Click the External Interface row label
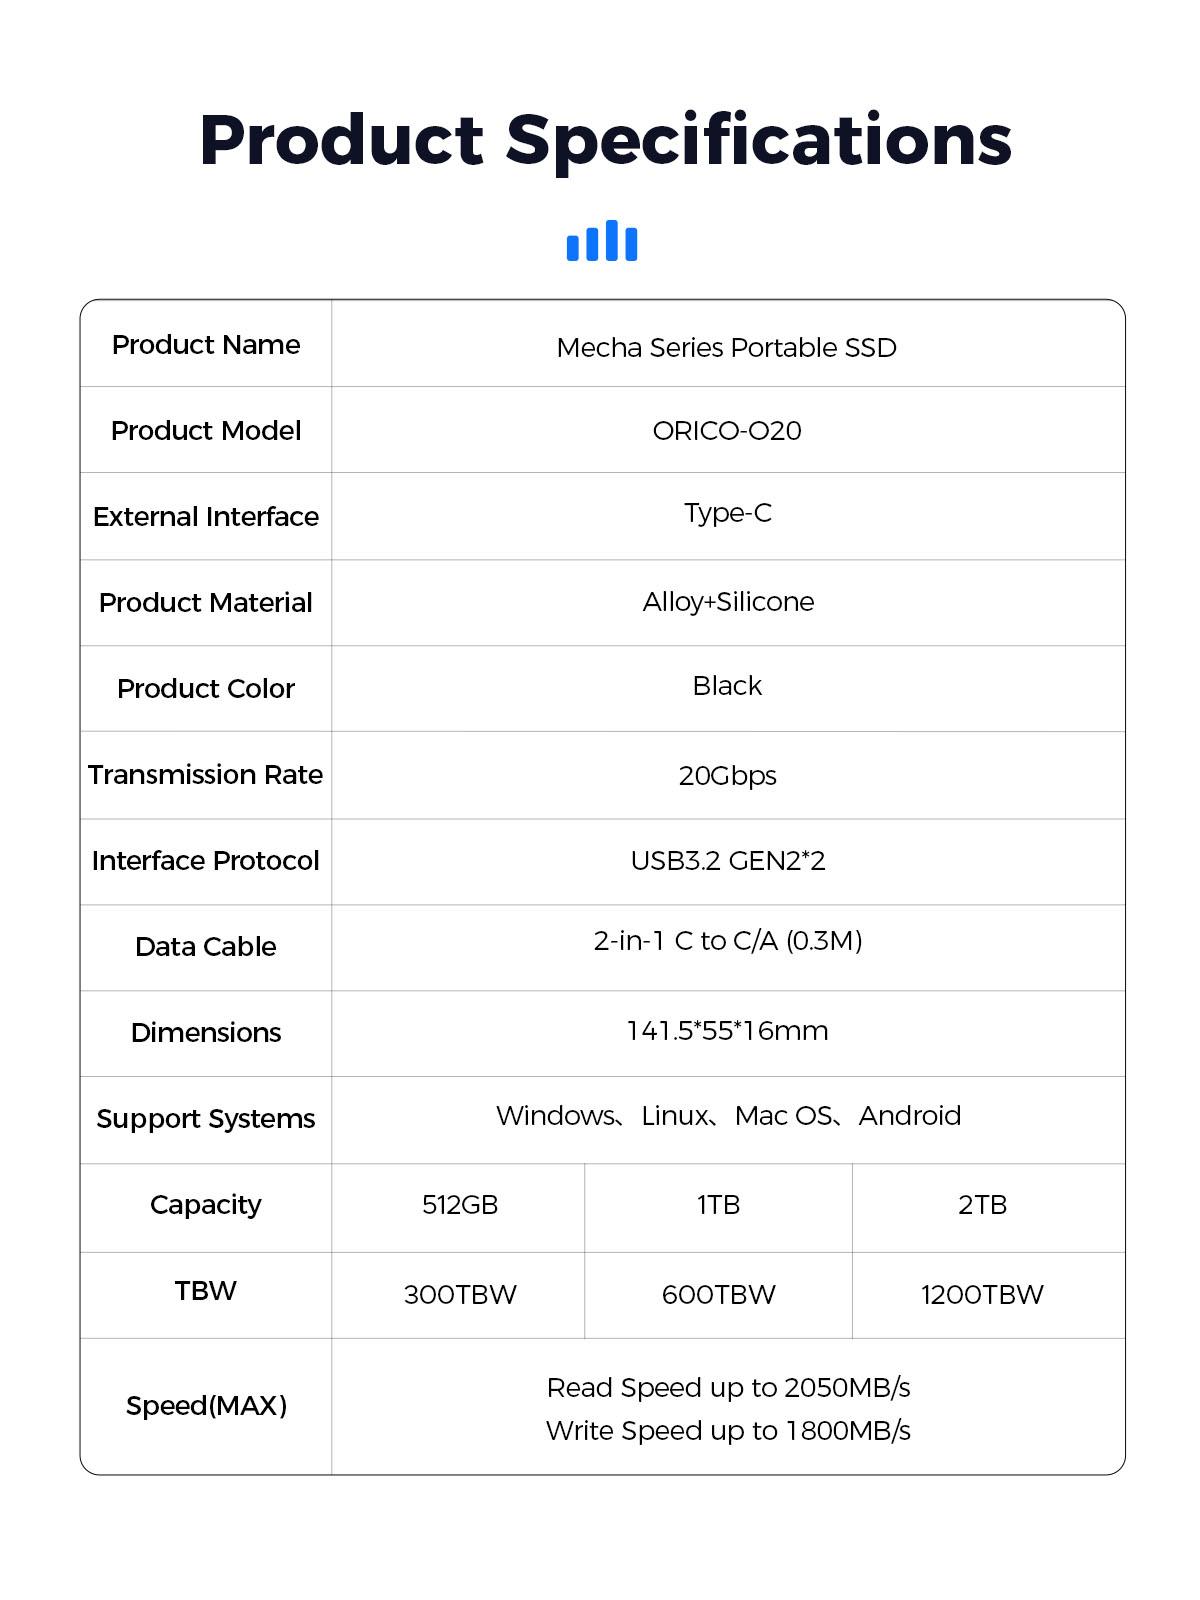 pos(206,517)
